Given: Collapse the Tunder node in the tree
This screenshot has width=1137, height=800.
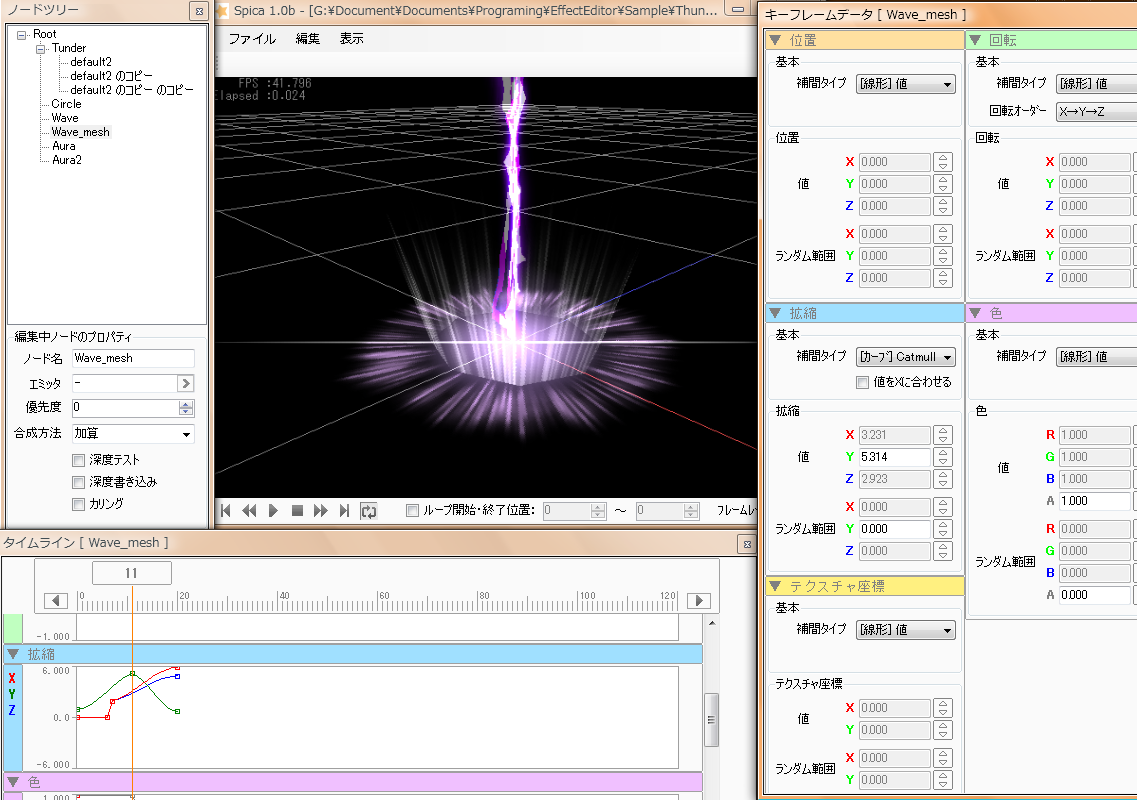Looking at the screenshot, I should [x=41, y=48].
